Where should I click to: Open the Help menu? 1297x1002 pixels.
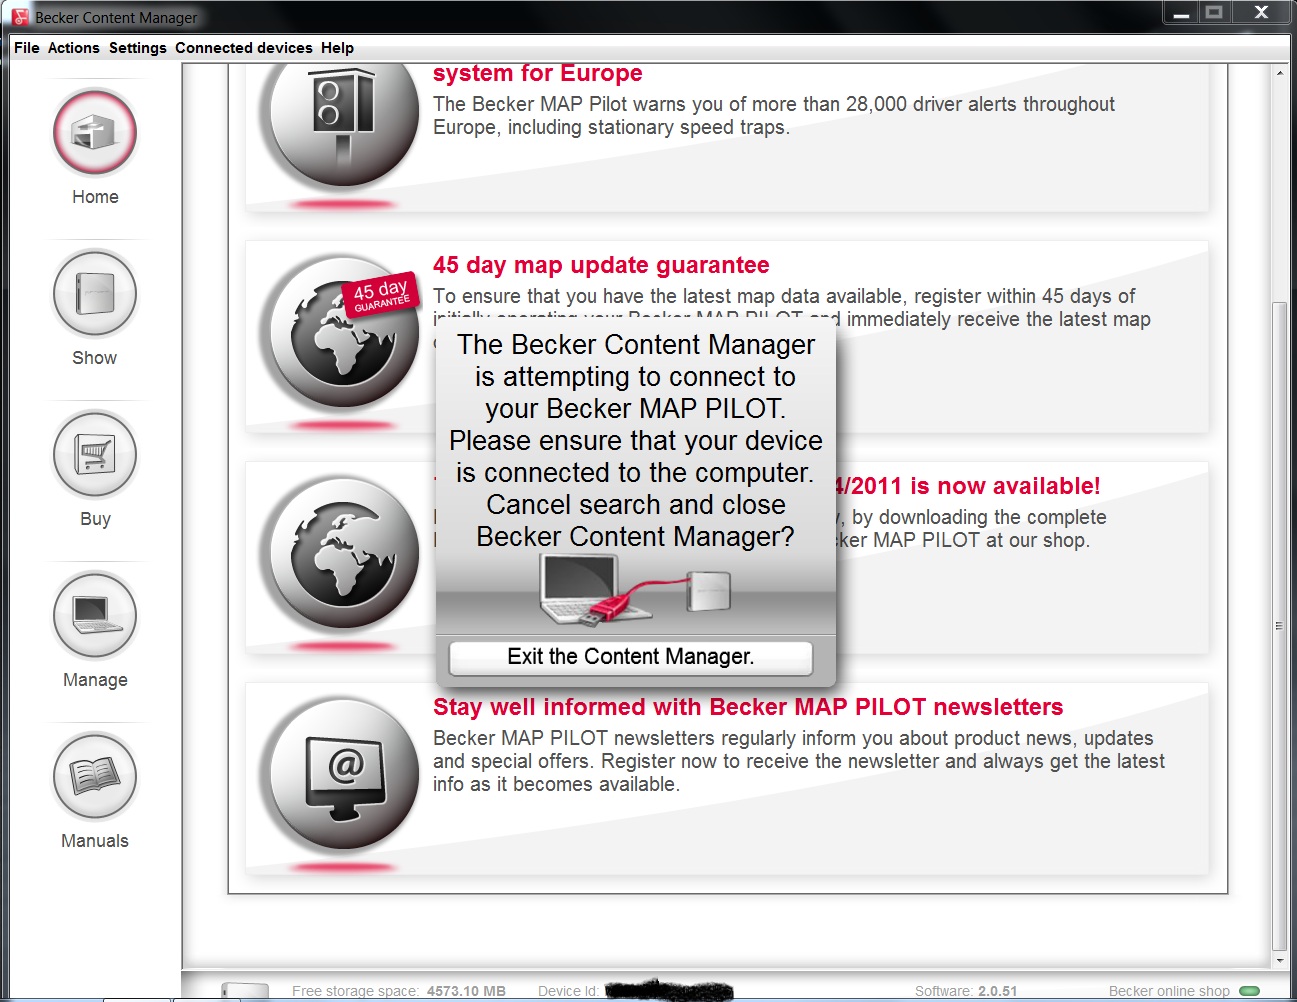click(x=337, y=48)
